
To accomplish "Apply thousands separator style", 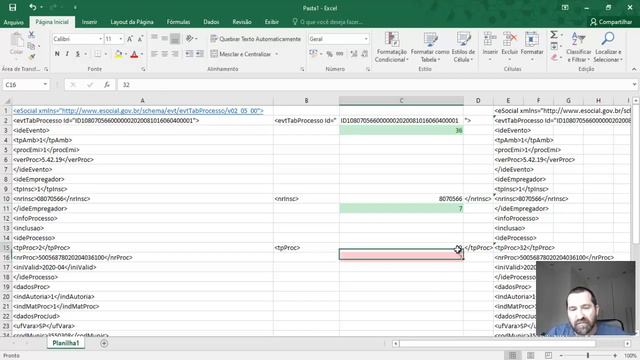I will [340, 54].
